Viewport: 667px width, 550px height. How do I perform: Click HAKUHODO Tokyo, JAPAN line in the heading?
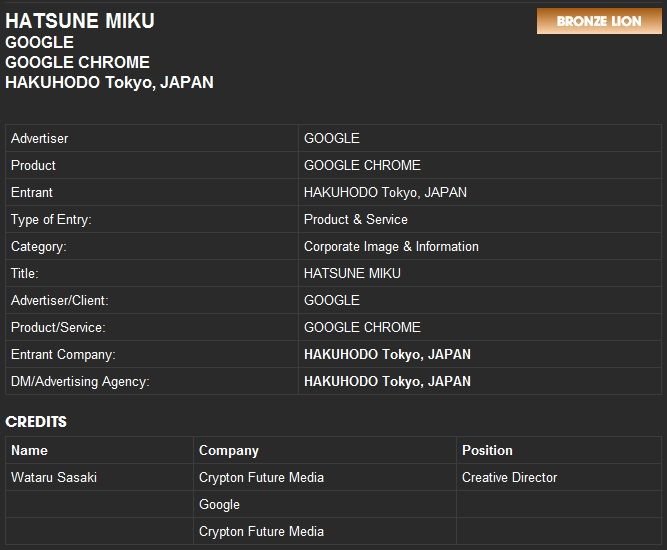[x=109, y=83]
